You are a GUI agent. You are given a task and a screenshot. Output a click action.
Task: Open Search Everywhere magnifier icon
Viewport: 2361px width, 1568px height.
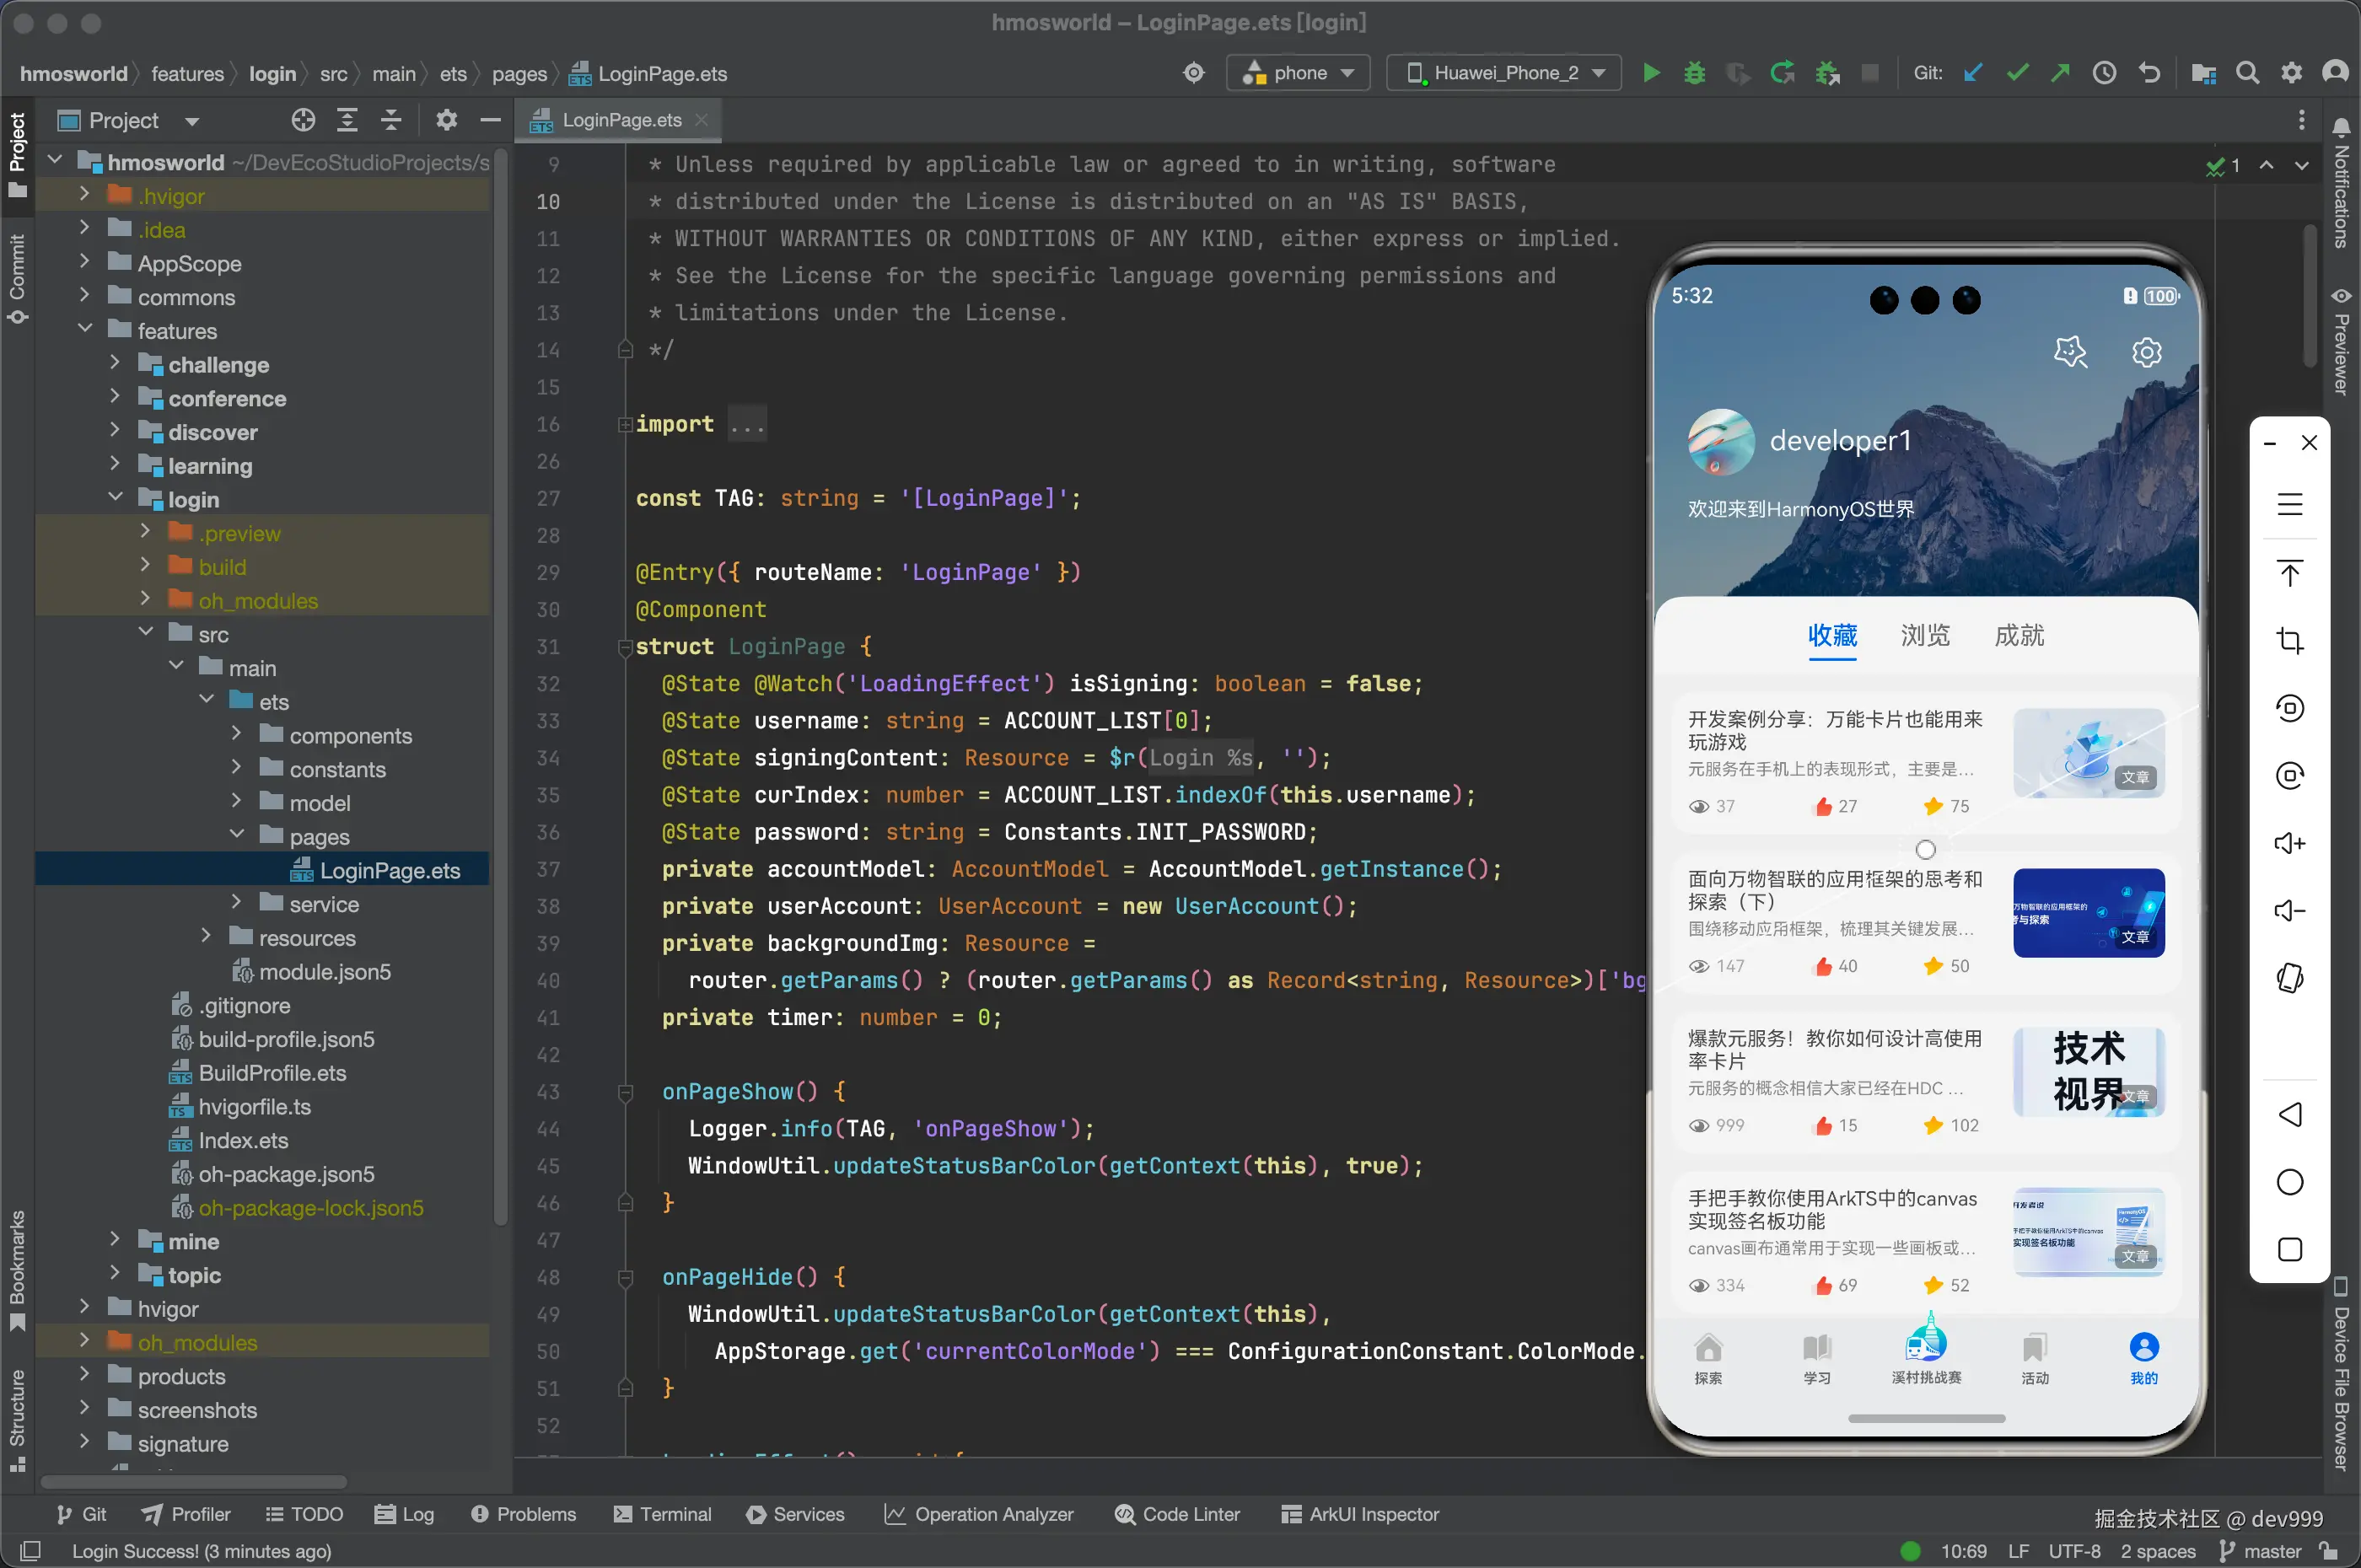pos(2247,73)
